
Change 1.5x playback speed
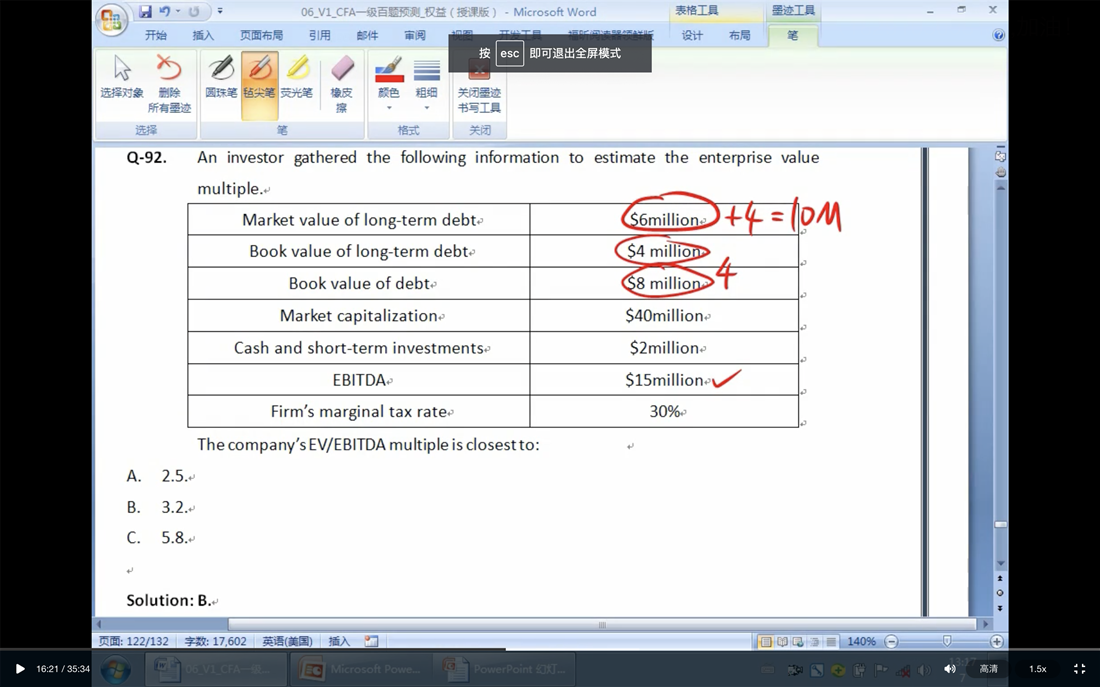click(x=1038, y=669)
